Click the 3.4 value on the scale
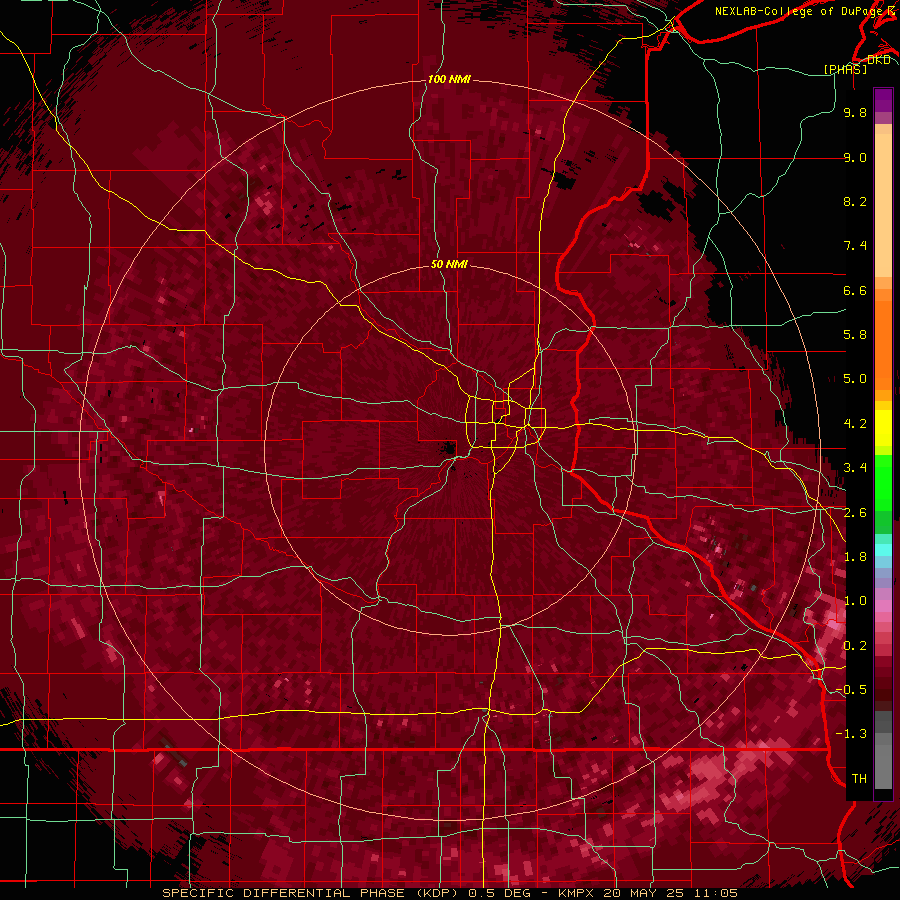This screenshot has width=900, height=900. click(x=855, y=468)
